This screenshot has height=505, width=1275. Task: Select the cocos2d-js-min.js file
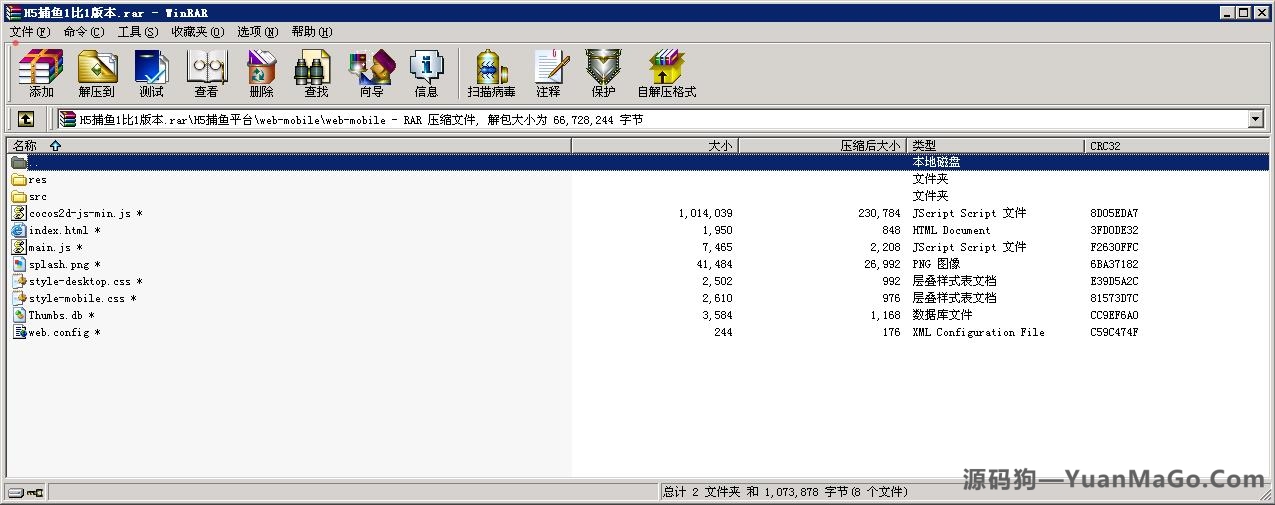point(79,214)
